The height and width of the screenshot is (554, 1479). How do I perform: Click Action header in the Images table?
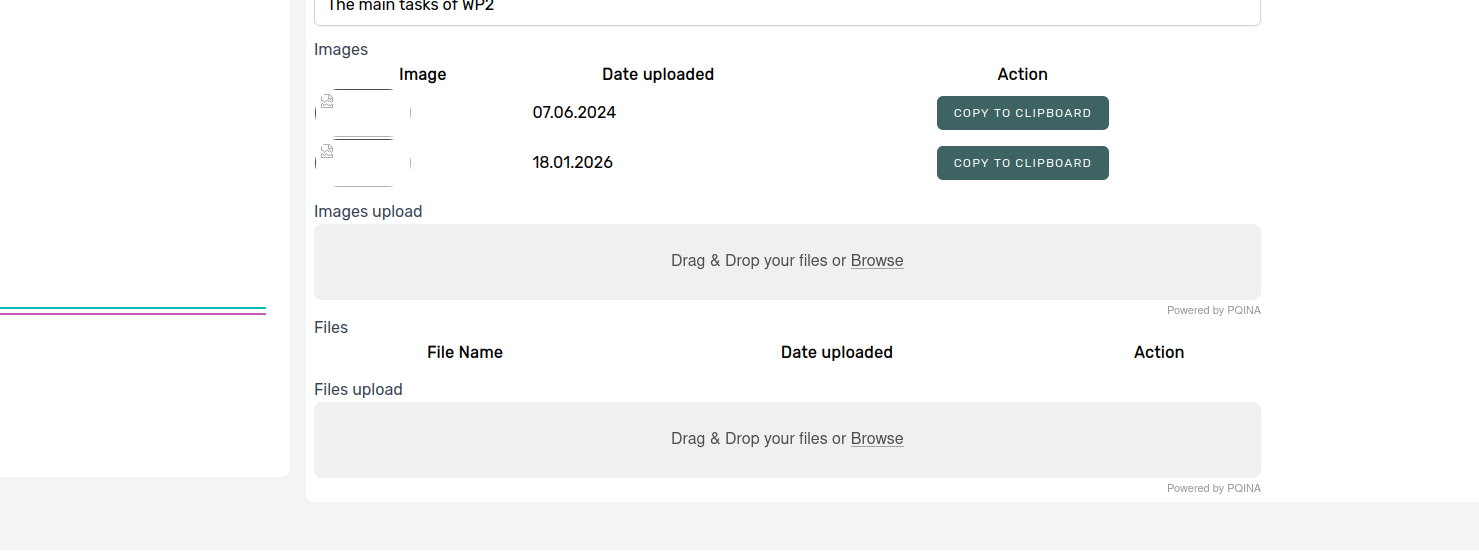coord(1022,75)
